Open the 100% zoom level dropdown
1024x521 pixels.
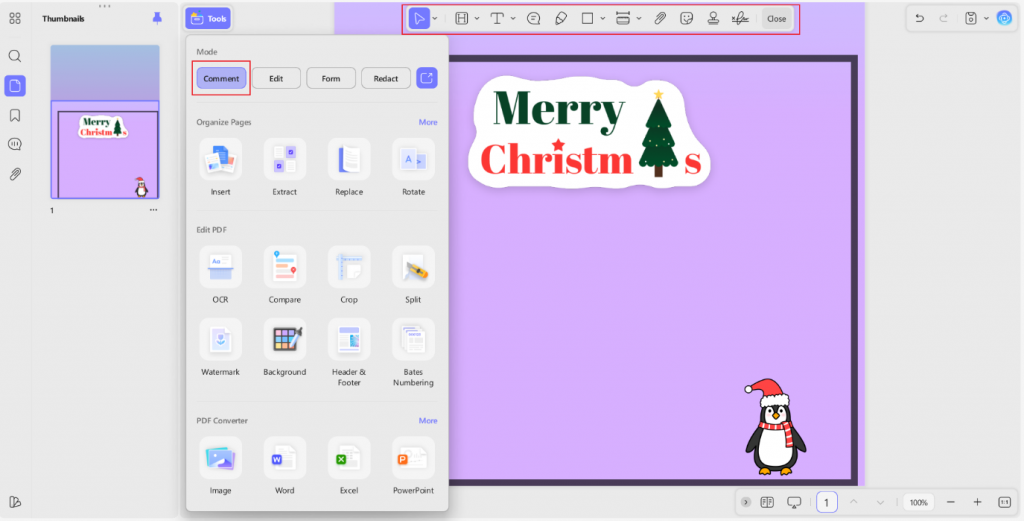(x=919, y=502)
